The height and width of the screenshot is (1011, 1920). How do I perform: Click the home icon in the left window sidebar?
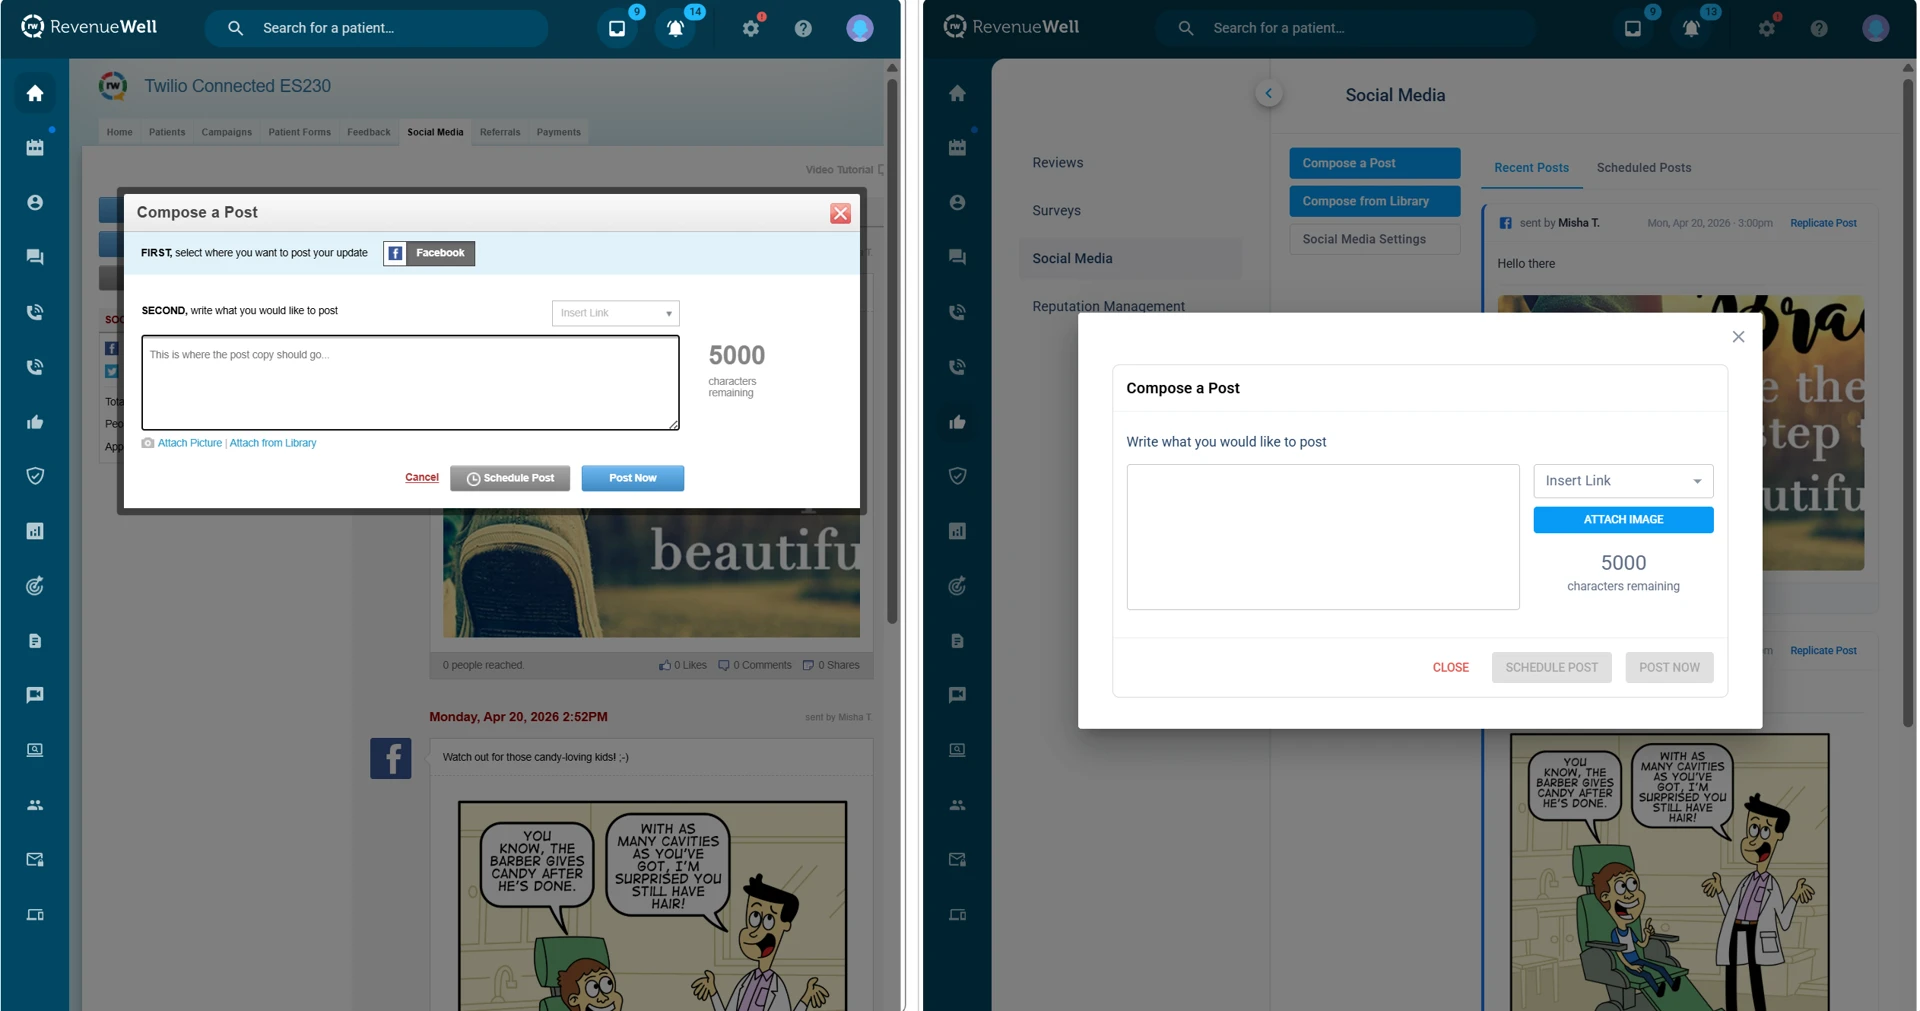point(35,93)
